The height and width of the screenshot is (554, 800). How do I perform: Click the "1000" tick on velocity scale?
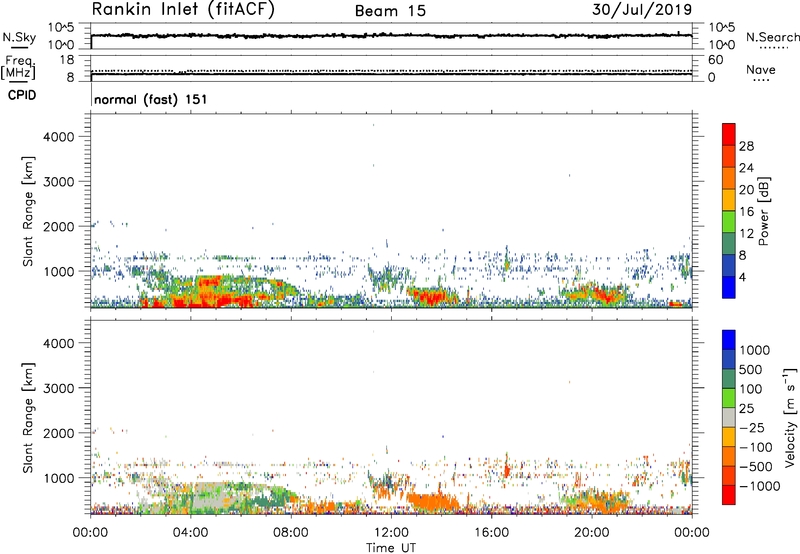pyautogui.click(x=755, y=350)
